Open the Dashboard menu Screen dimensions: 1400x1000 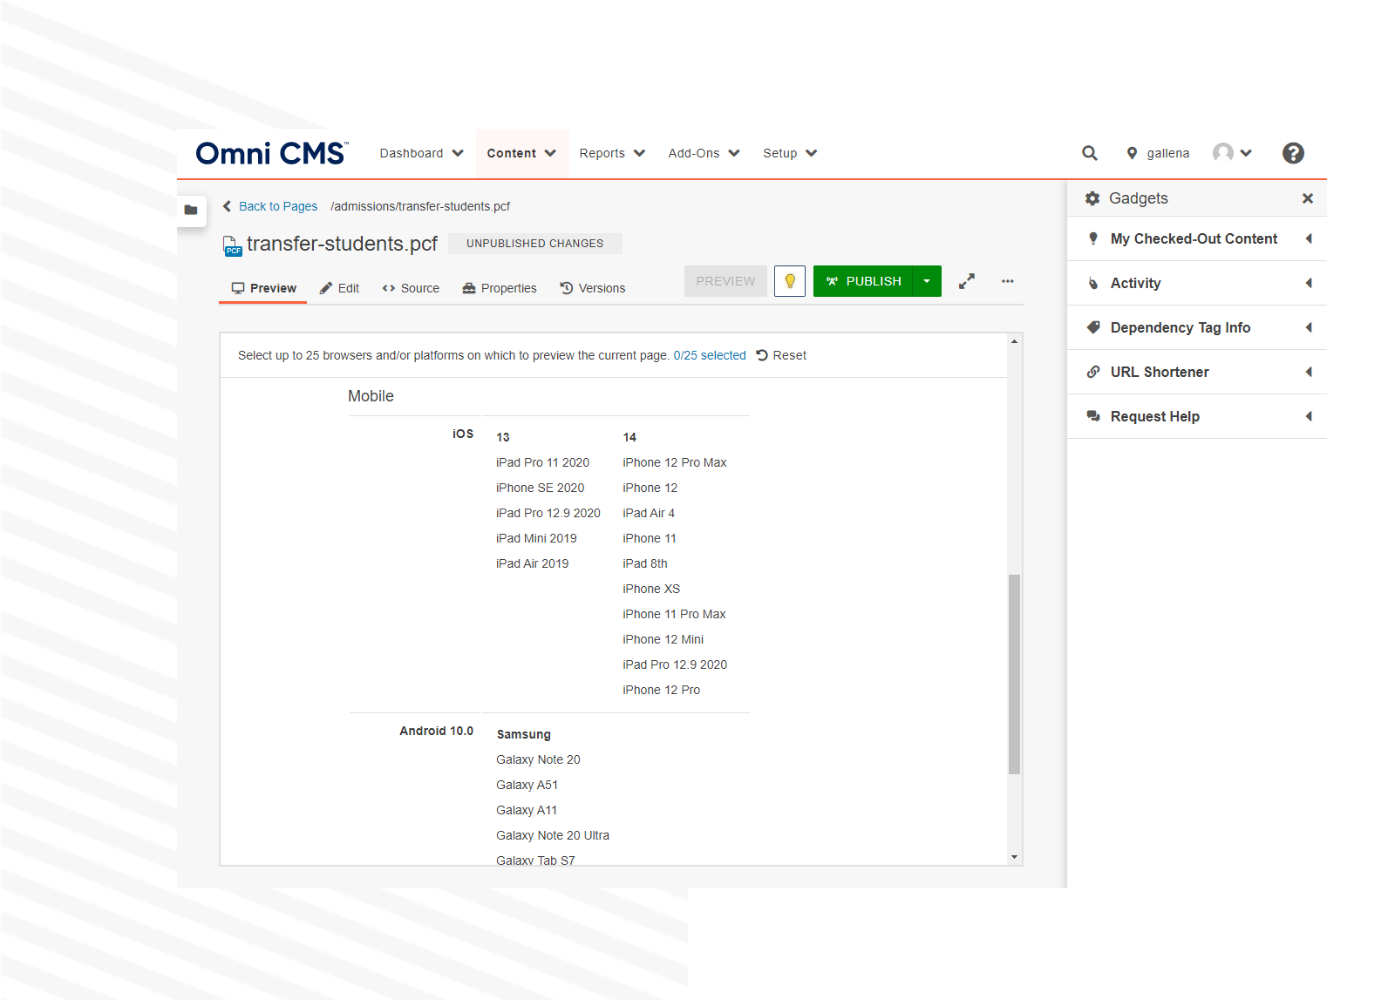[421, 153]
